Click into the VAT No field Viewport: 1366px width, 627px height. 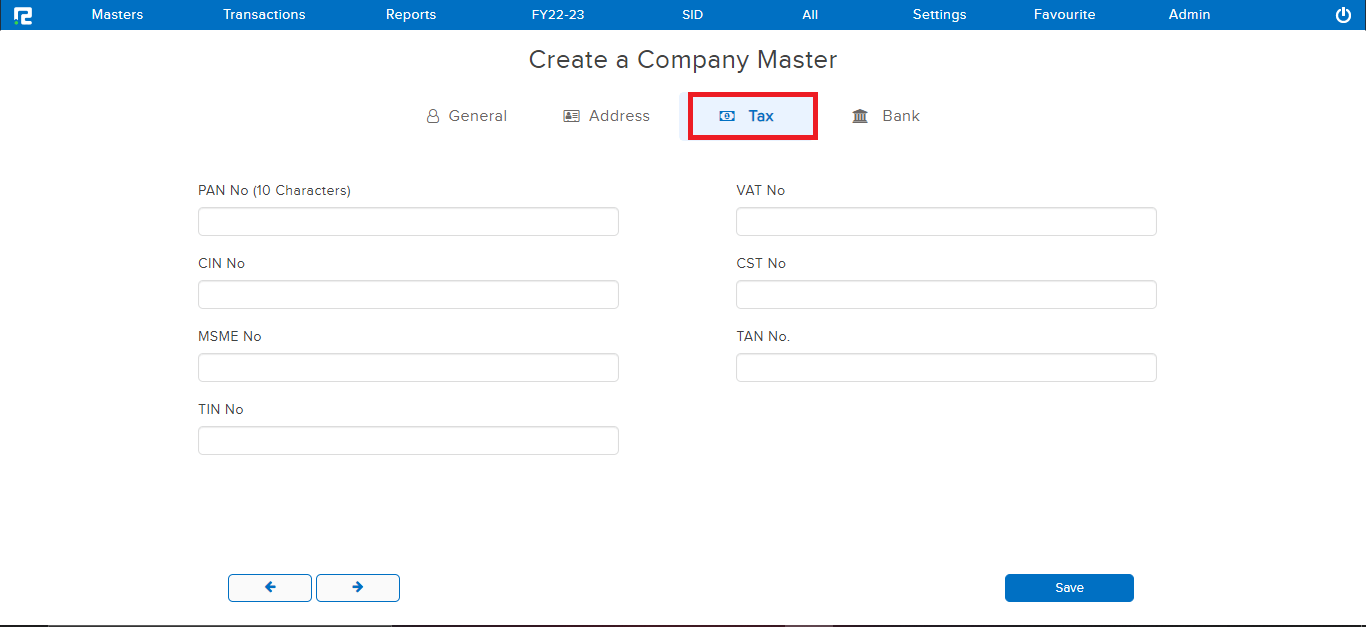pyautogui.click(x=946, y=222)
